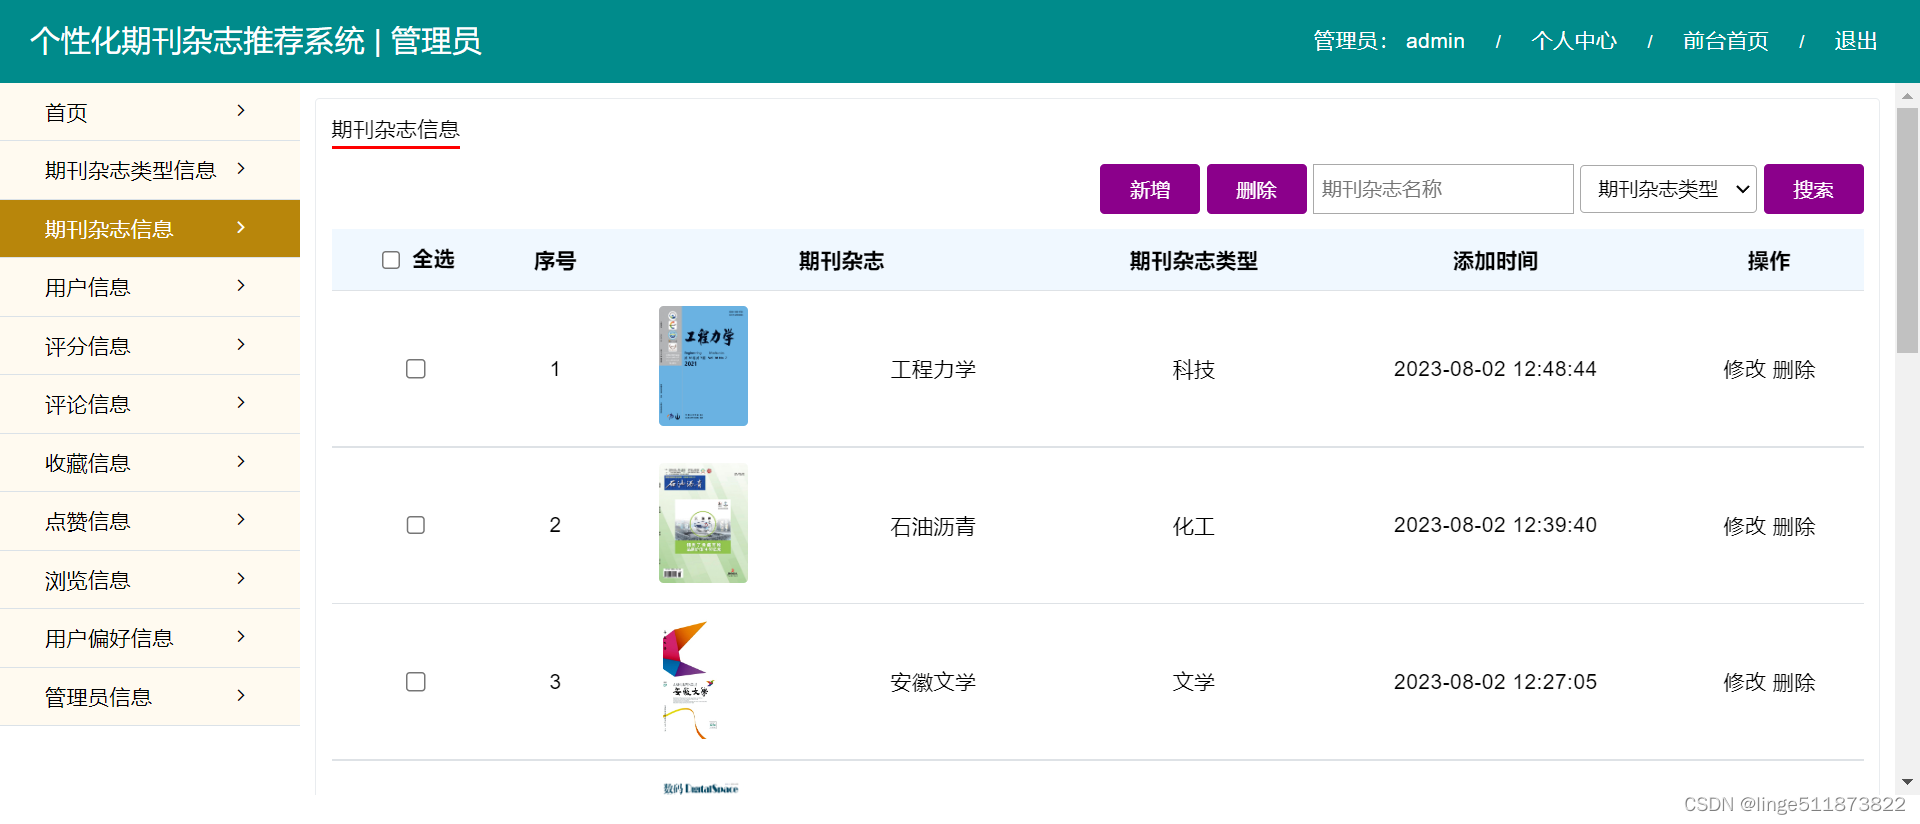Click the 期刊杂志 column header

tap(841, 261)
